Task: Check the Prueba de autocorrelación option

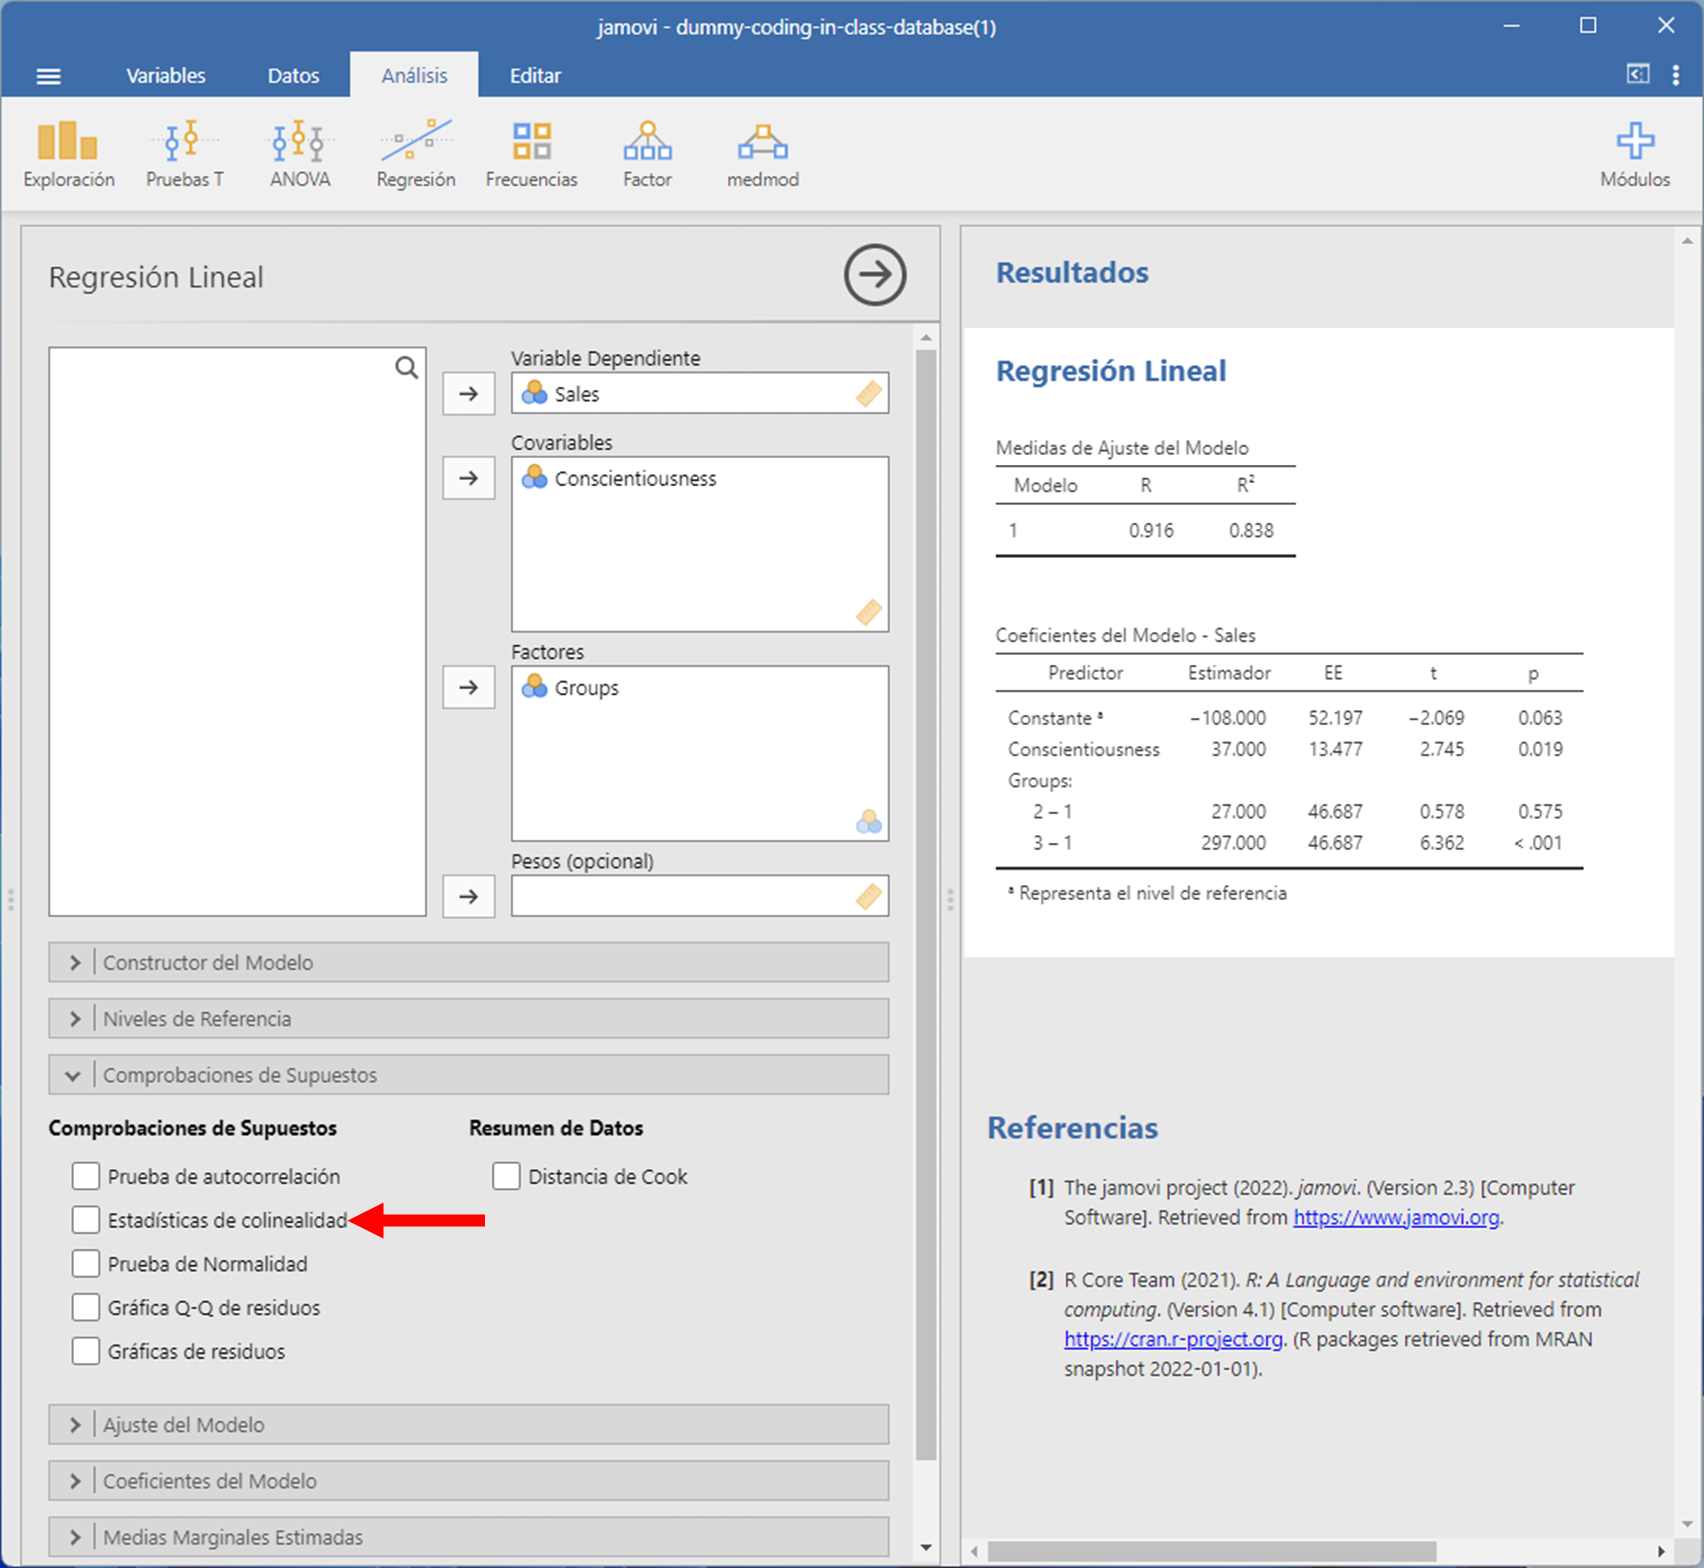Action: [x=86, y=1176]
